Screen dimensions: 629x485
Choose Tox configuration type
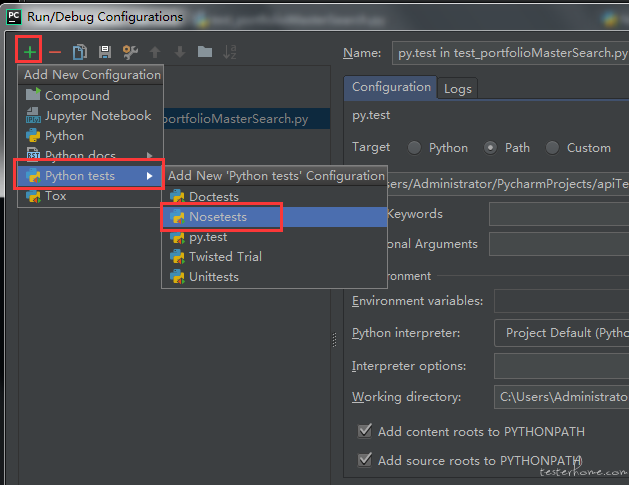90,196
